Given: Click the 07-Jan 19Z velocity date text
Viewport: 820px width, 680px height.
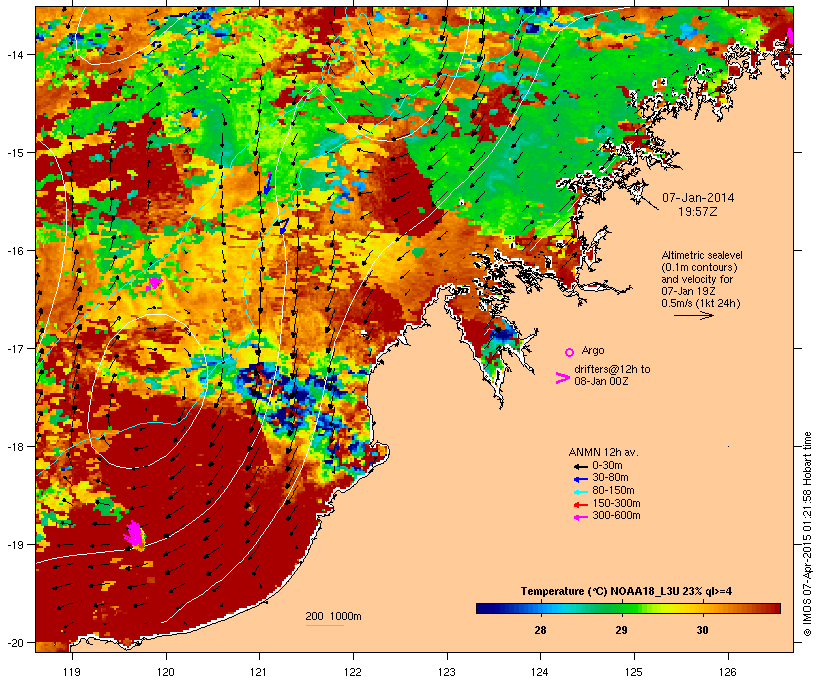Looking at the screenshot, I should [688, 291].
